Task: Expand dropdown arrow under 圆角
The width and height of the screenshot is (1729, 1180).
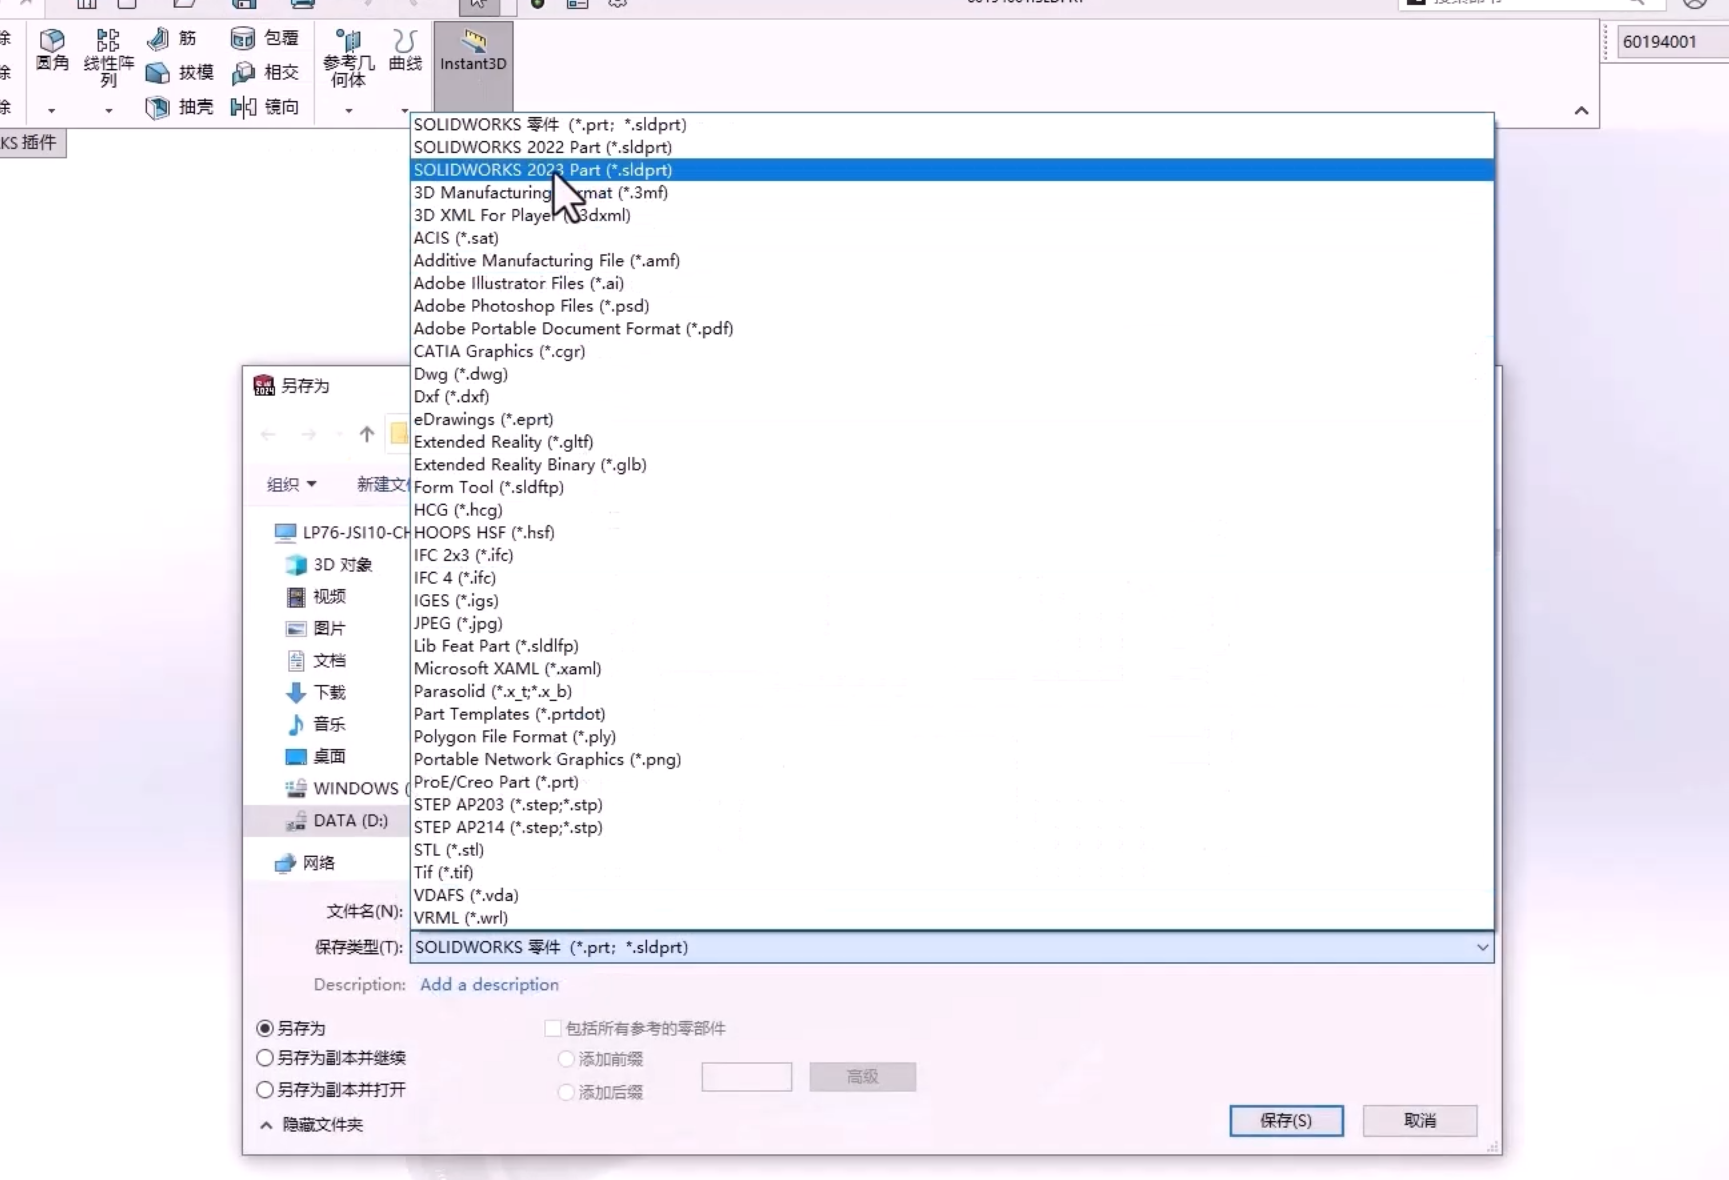Action: 52,110
